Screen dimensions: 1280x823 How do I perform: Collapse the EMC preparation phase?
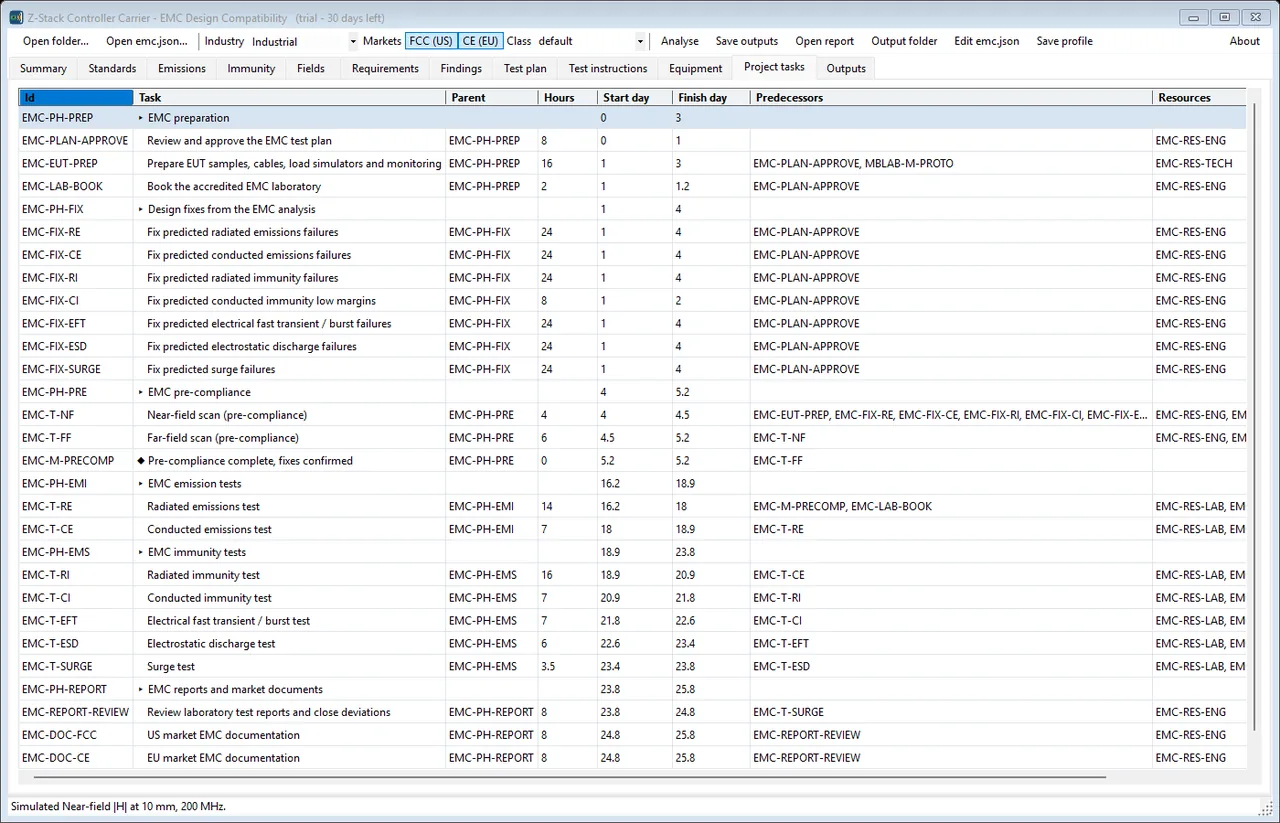tap(141, 118)
